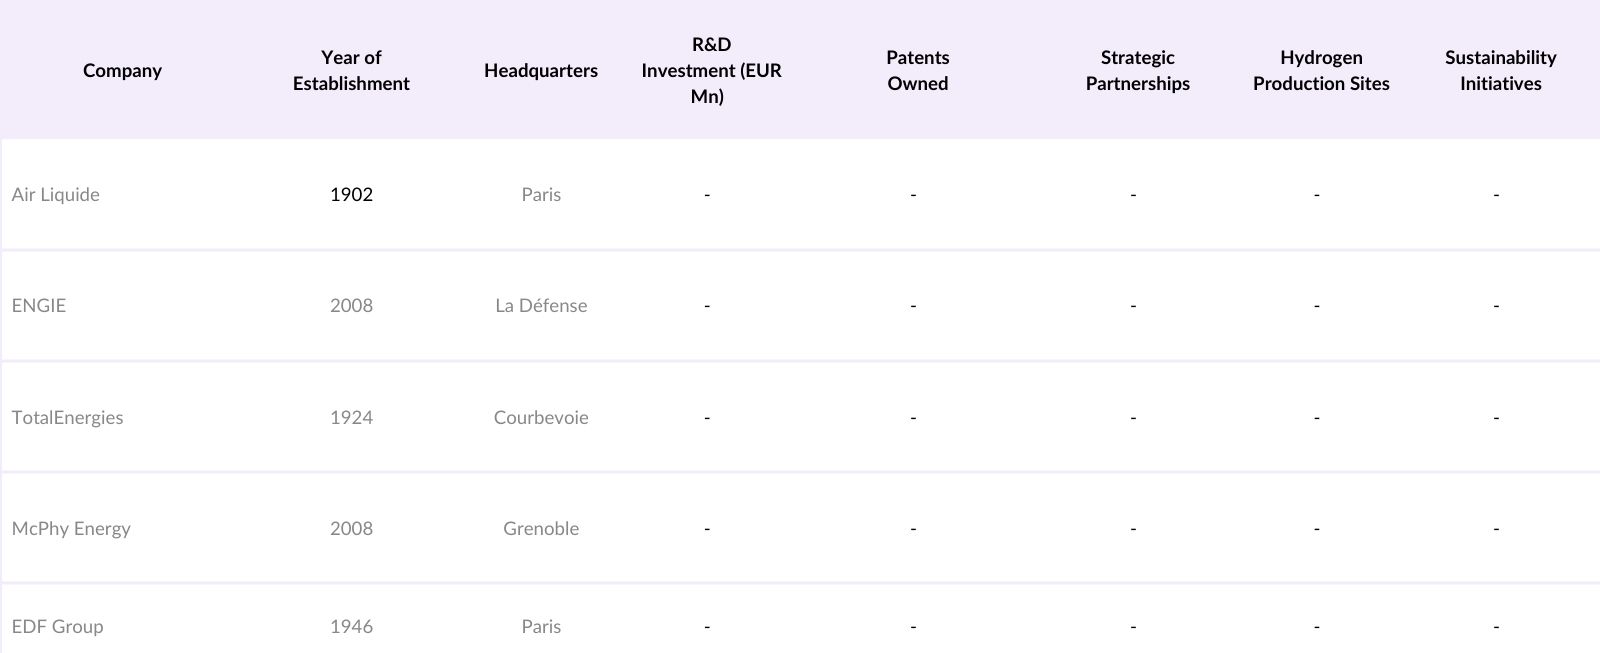Select the McPhy Energy company name
The height and width of the screenshot is (653, 1600).
[x=71, y=528]
